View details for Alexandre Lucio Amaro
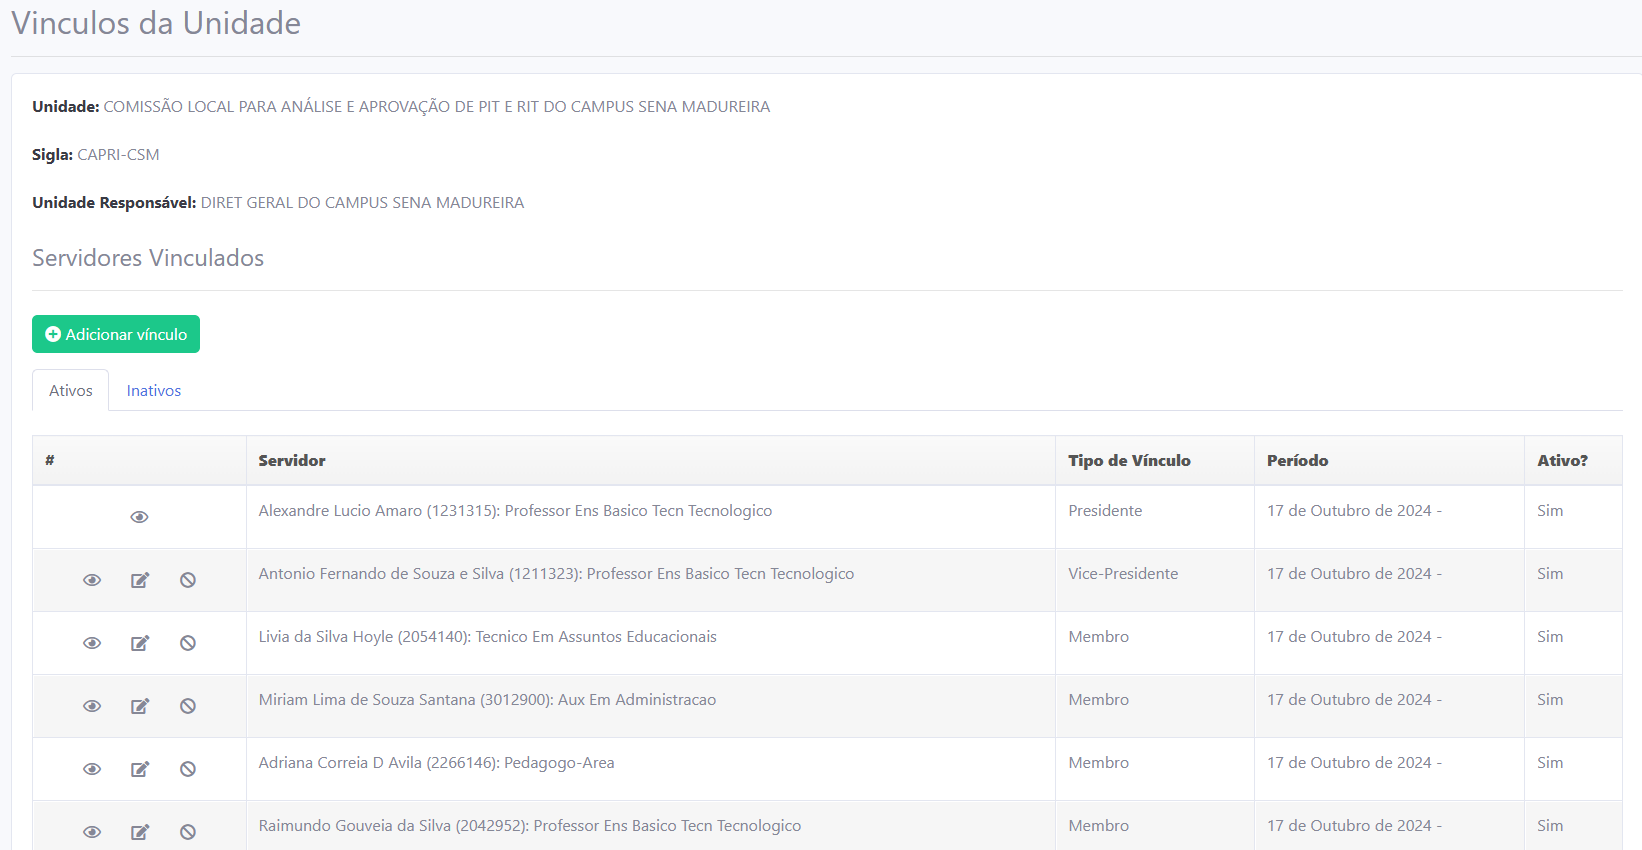This screenshot has width=1642, height=850. (x=139, y=517)
